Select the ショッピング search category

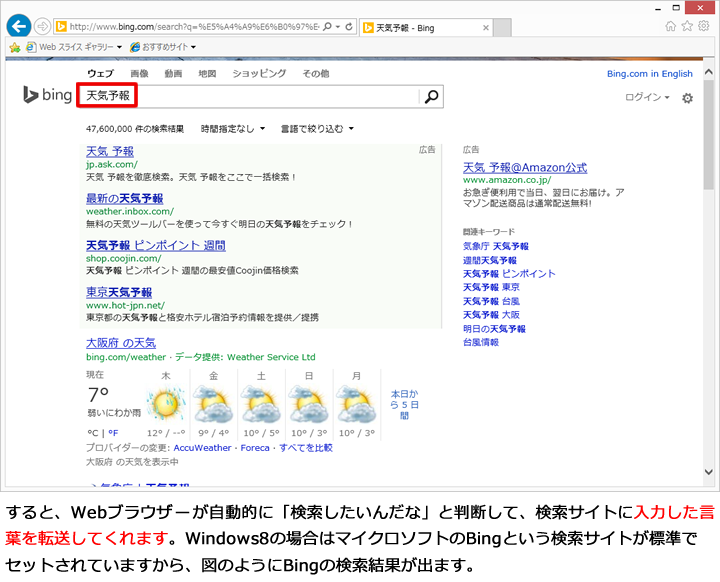coord(259,73)
